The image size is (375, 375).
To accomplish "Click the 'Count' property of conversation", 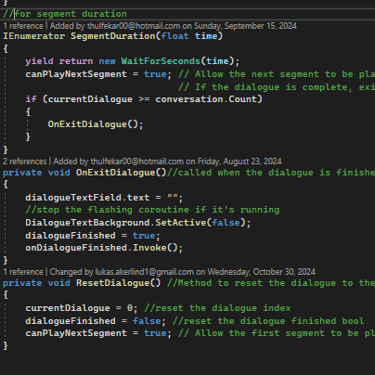I will coord(242,99).
